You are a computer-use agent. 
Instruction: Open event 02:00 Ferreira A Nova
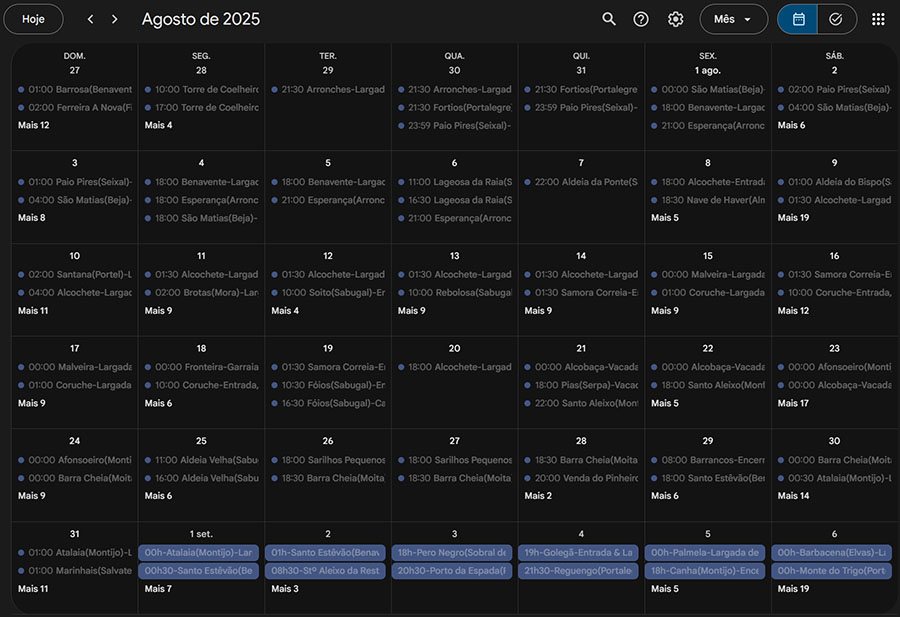(x=75, y=107)
